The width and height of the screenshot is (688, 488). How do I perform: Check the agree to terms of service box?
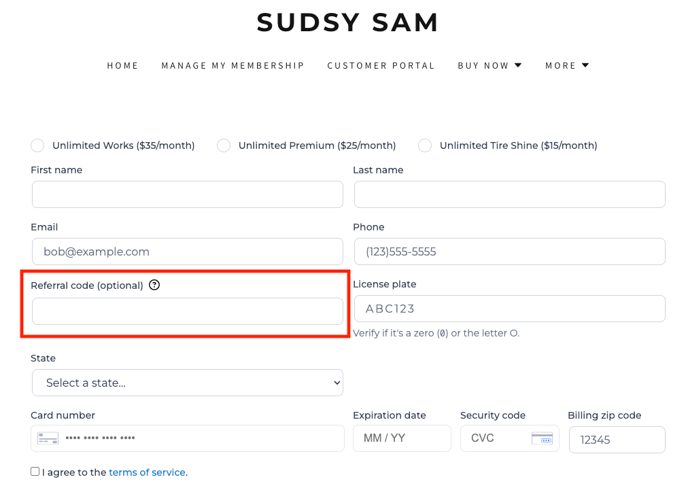35,471
